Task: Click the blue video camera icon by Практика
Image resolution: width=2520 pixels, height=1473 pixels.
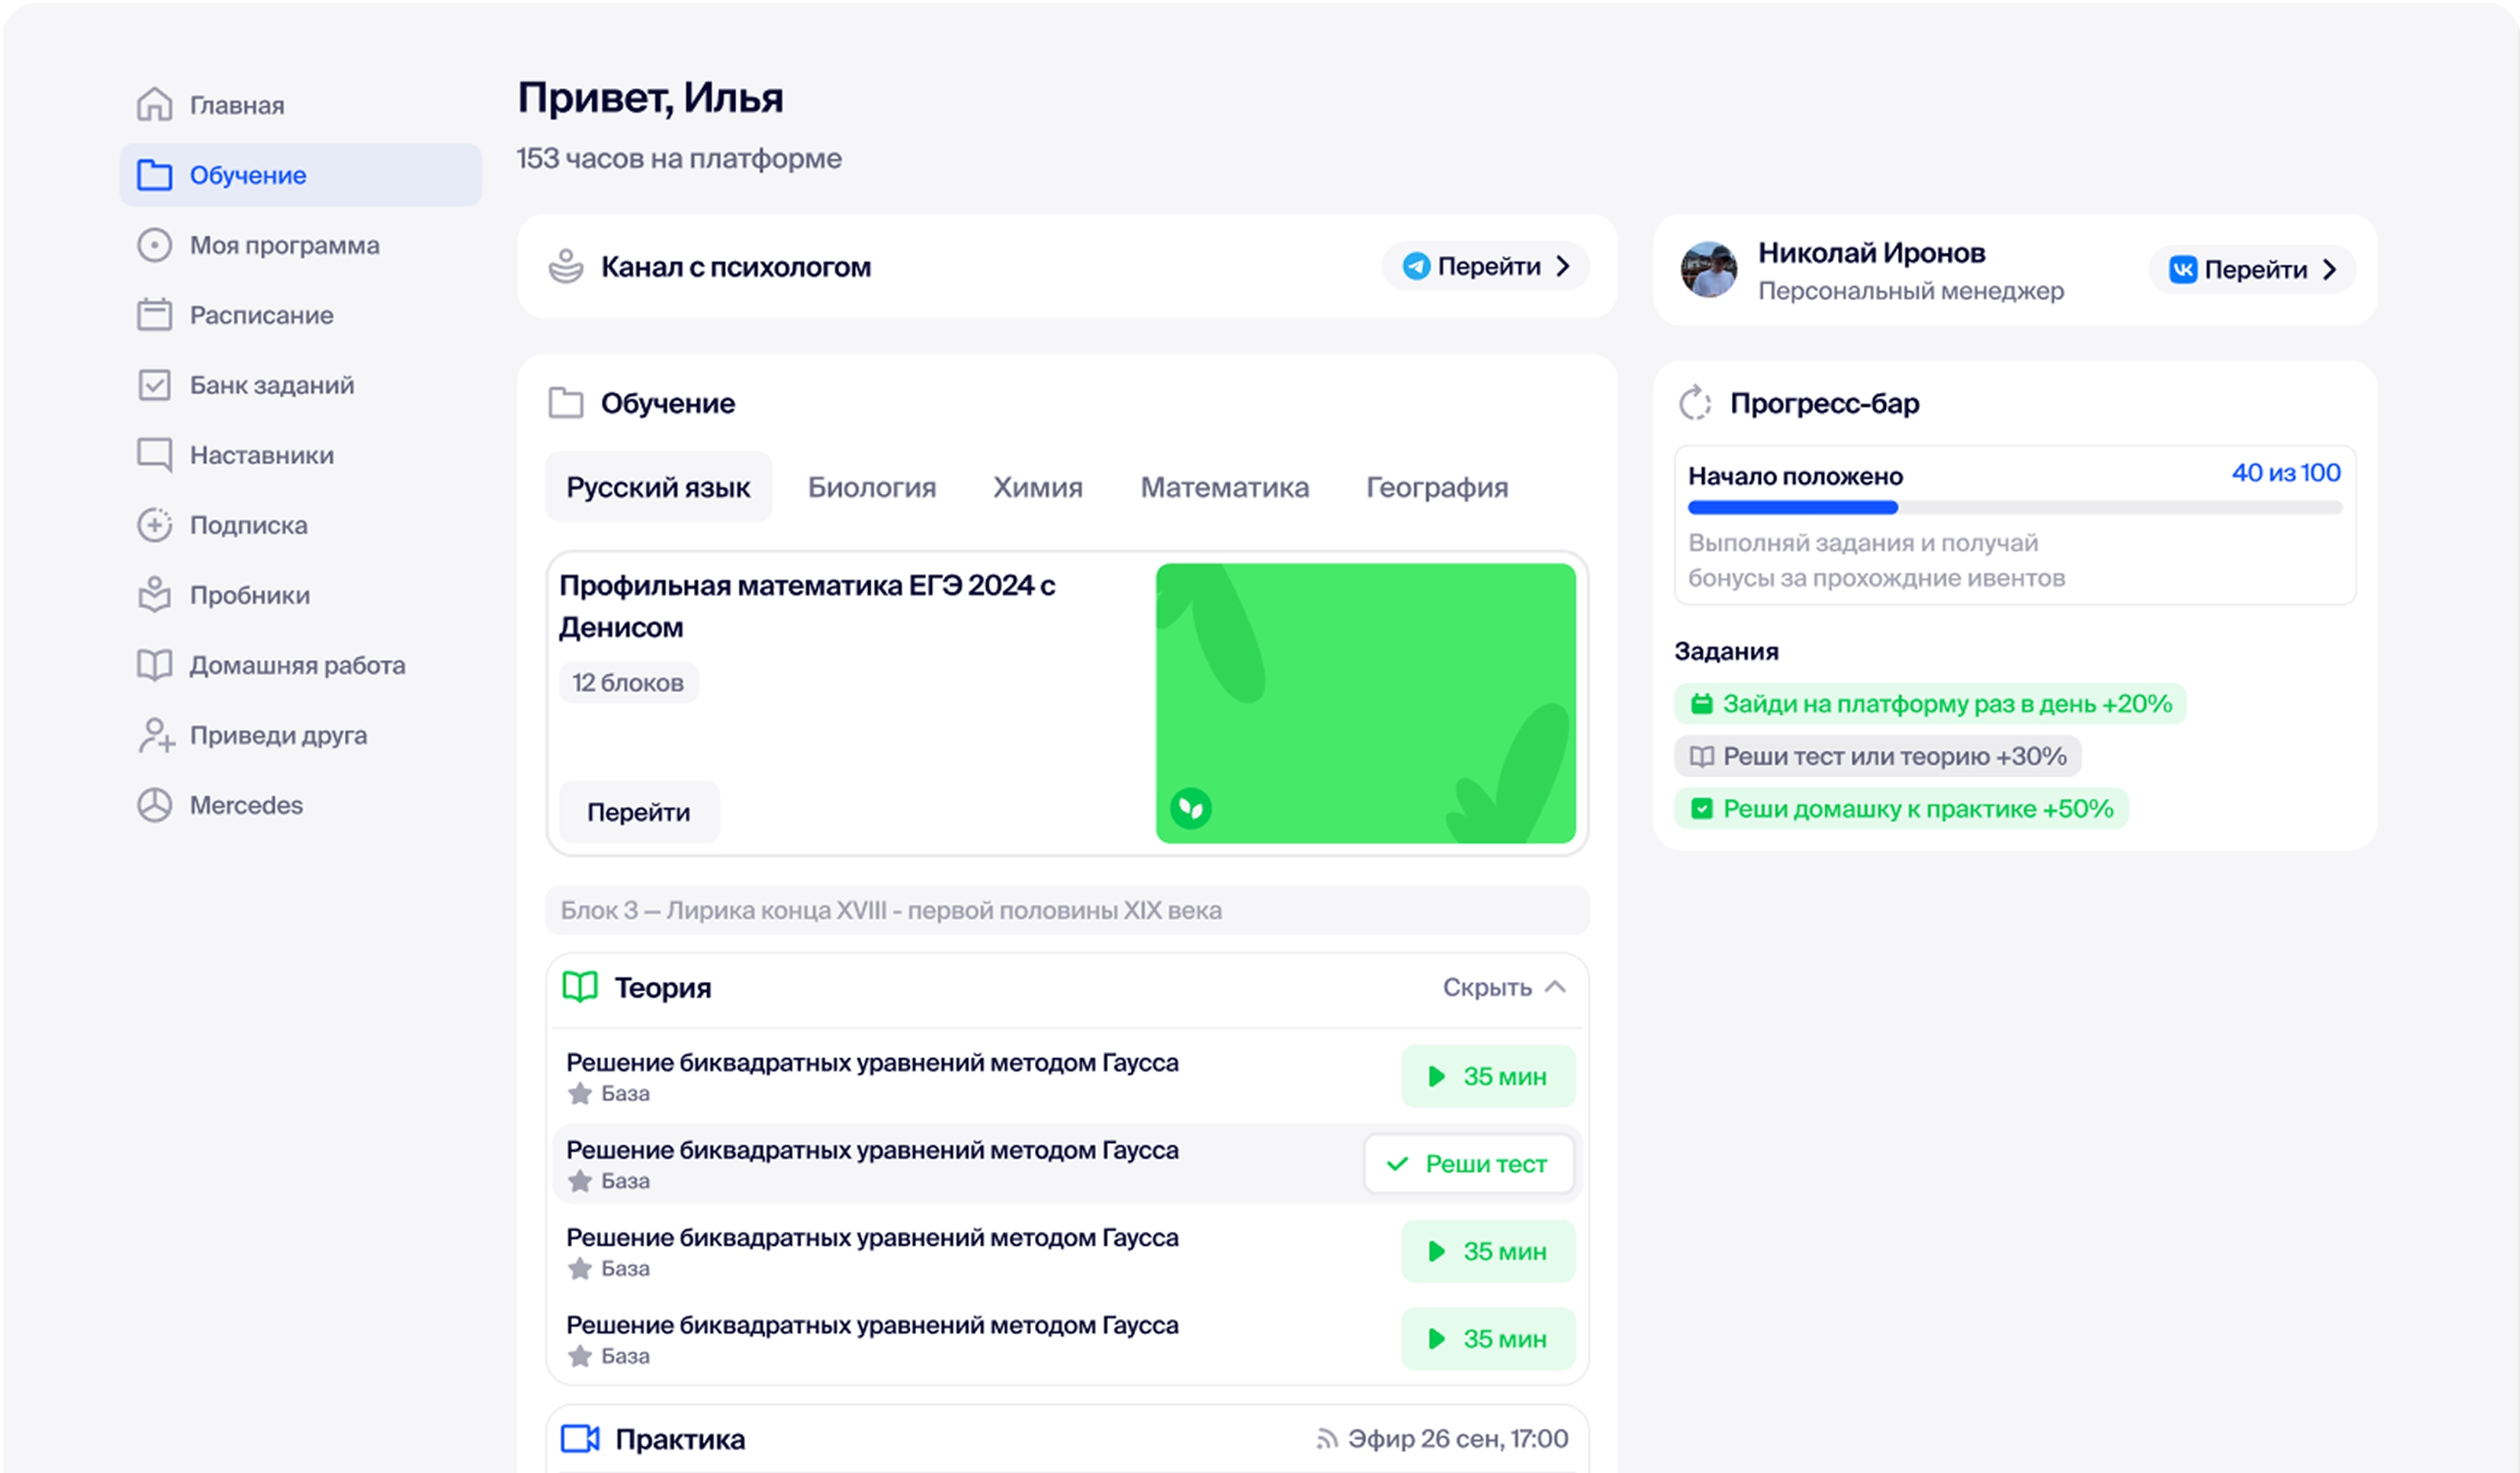Action: pyautogui.click(x=580, y=1439)
